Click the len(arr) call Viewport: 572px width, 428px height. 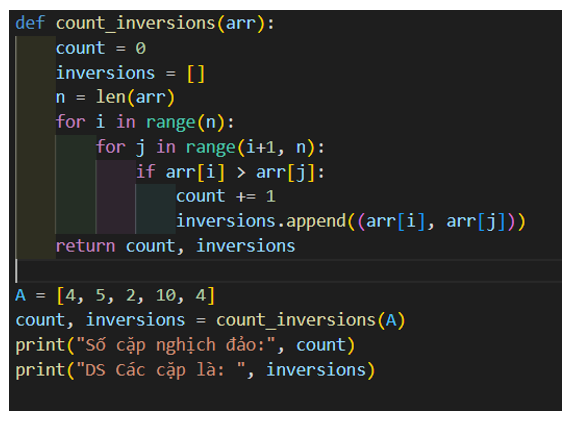135,98
